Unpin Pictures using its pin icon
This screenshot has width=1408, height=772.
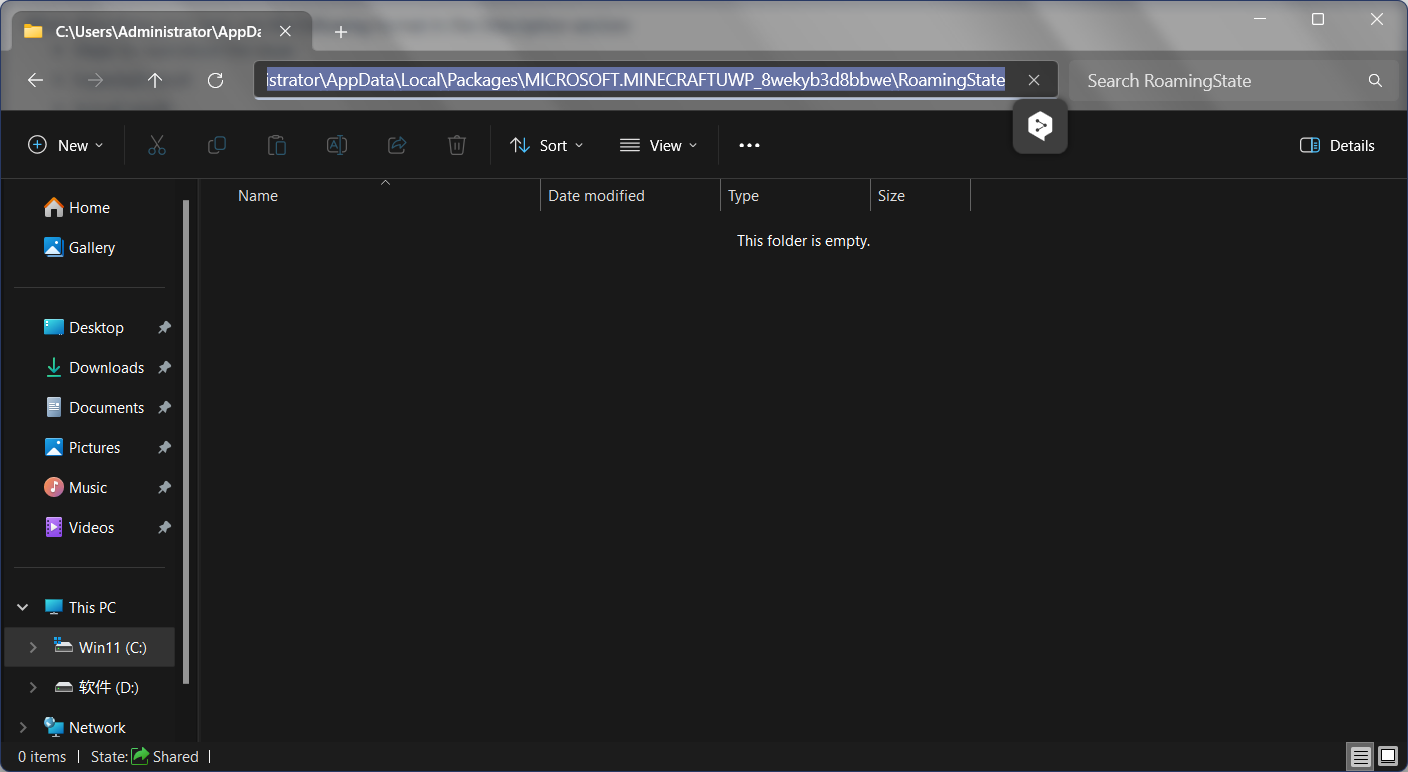coord(164,447)
